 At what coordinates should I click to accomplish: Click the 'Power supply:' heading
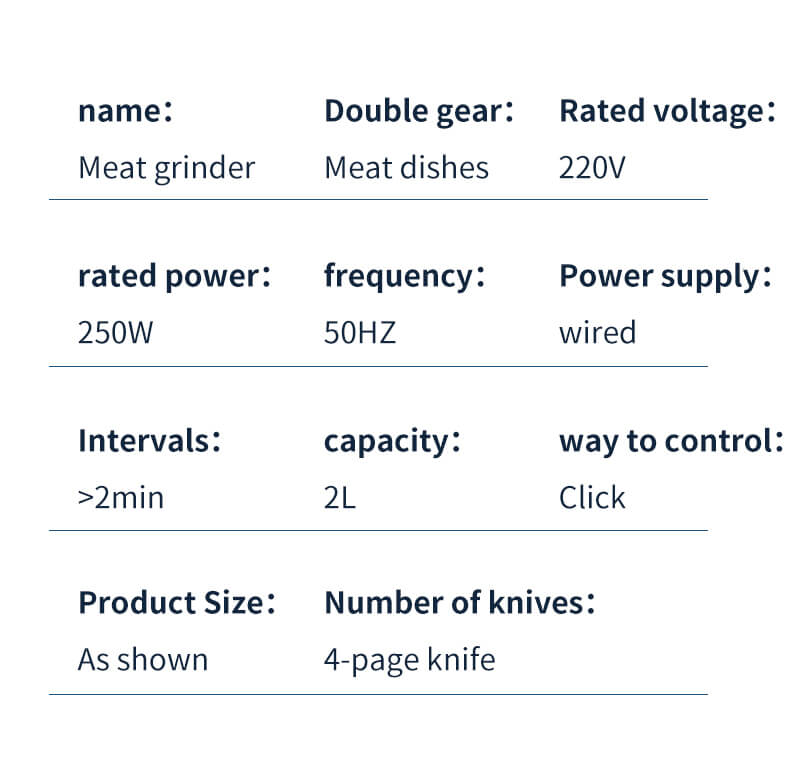pos(665,276)
